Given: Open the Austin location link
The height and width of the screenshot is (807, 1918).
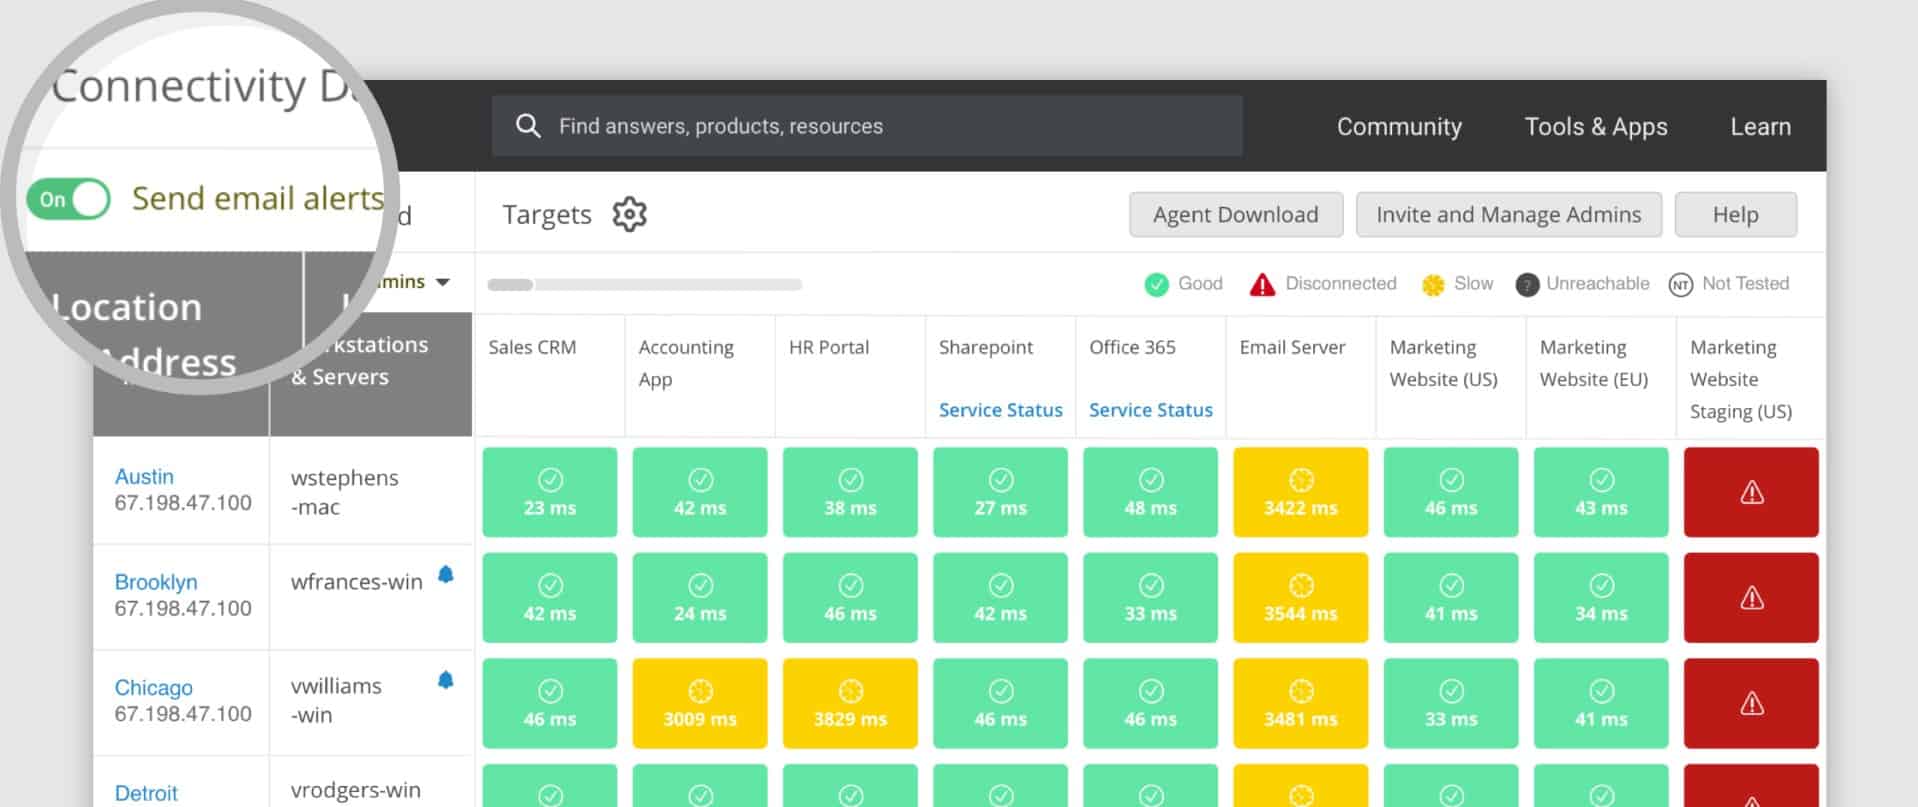Looking at the screenshot, I should 144,477.
